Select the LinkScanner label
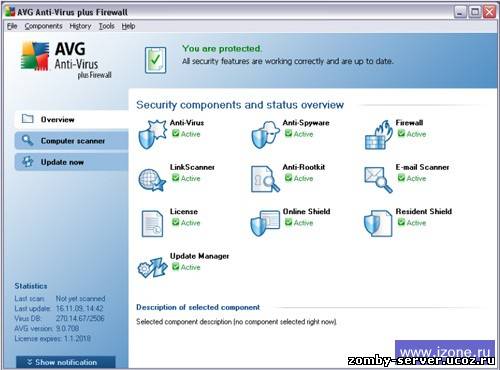Screen dimensions: 500x370 192,167
